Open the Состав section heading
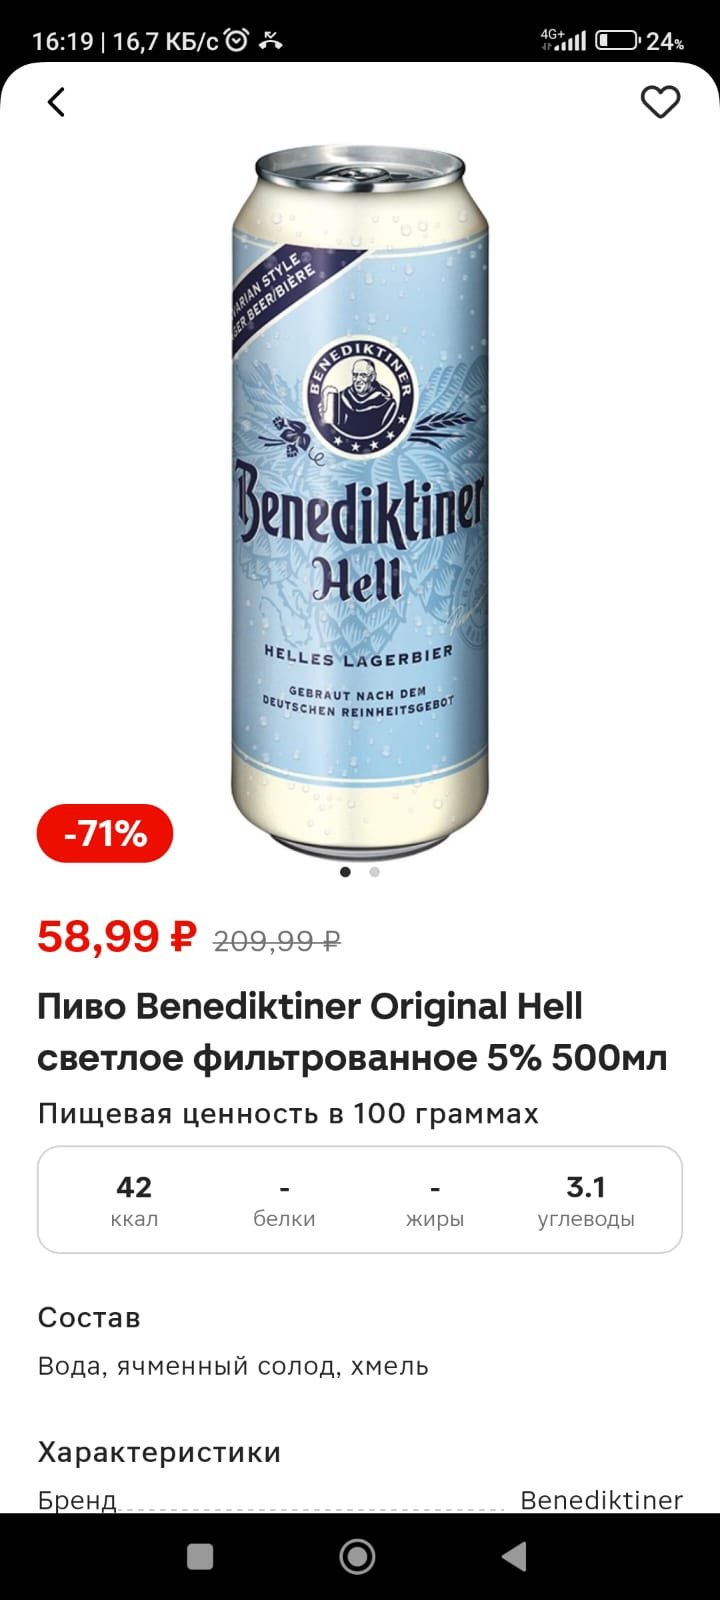 pyautogui.click(x=89, y=1317)
